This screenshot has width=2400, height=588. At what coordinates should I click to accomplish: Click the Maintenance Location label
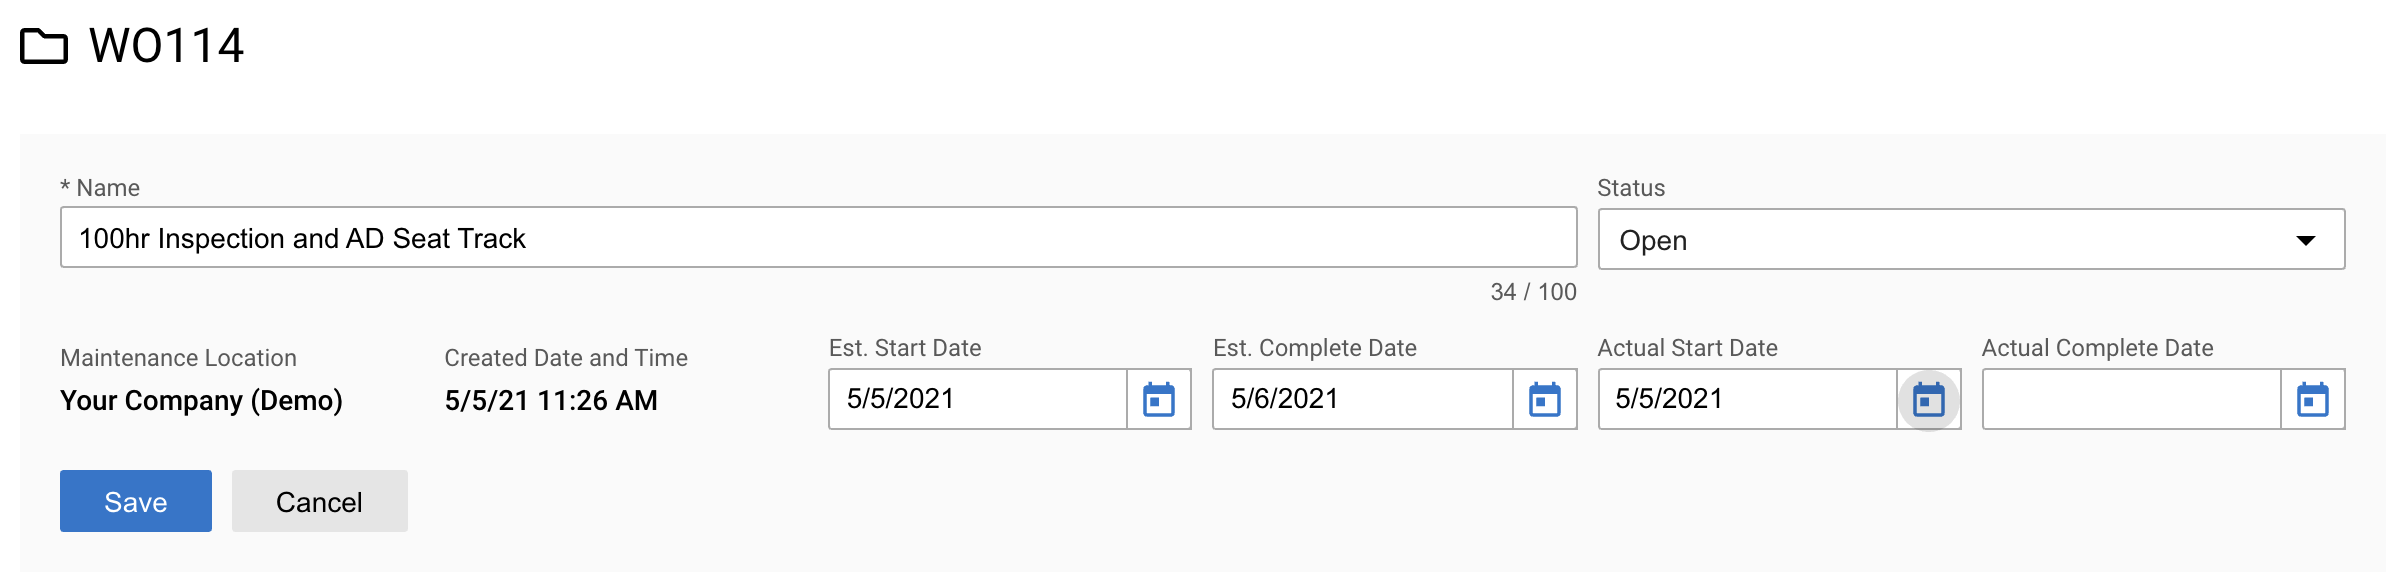178,358
